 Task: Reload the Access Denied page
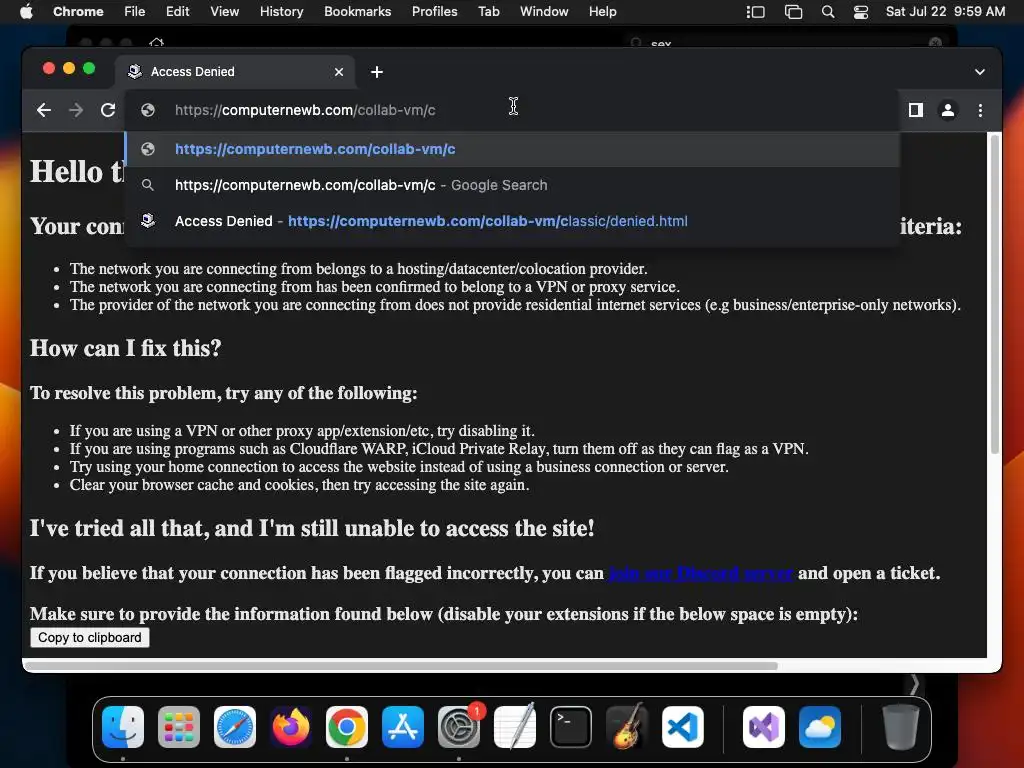point(108,110)
